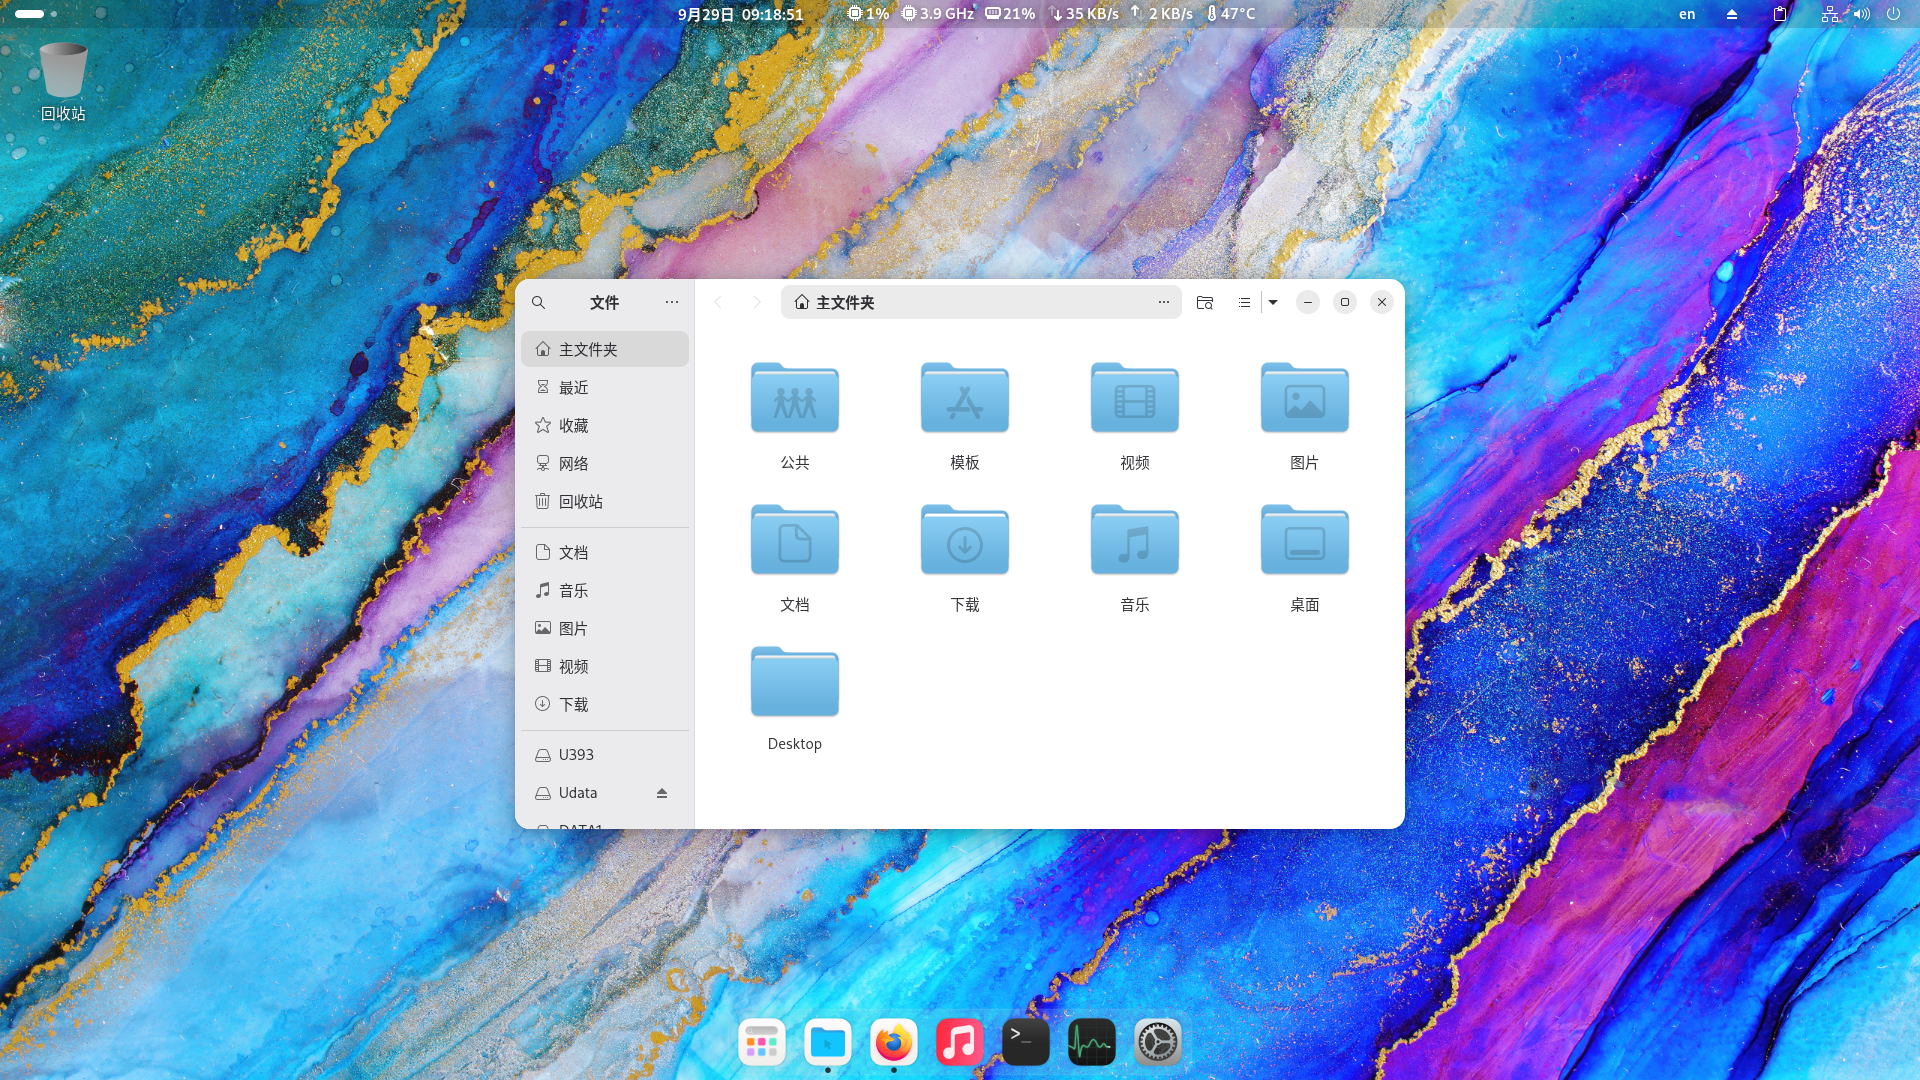This screenshot has width=1920, height=1080.
Task: Open the 视频 folder icon in grid
Action: point(1135,398)
